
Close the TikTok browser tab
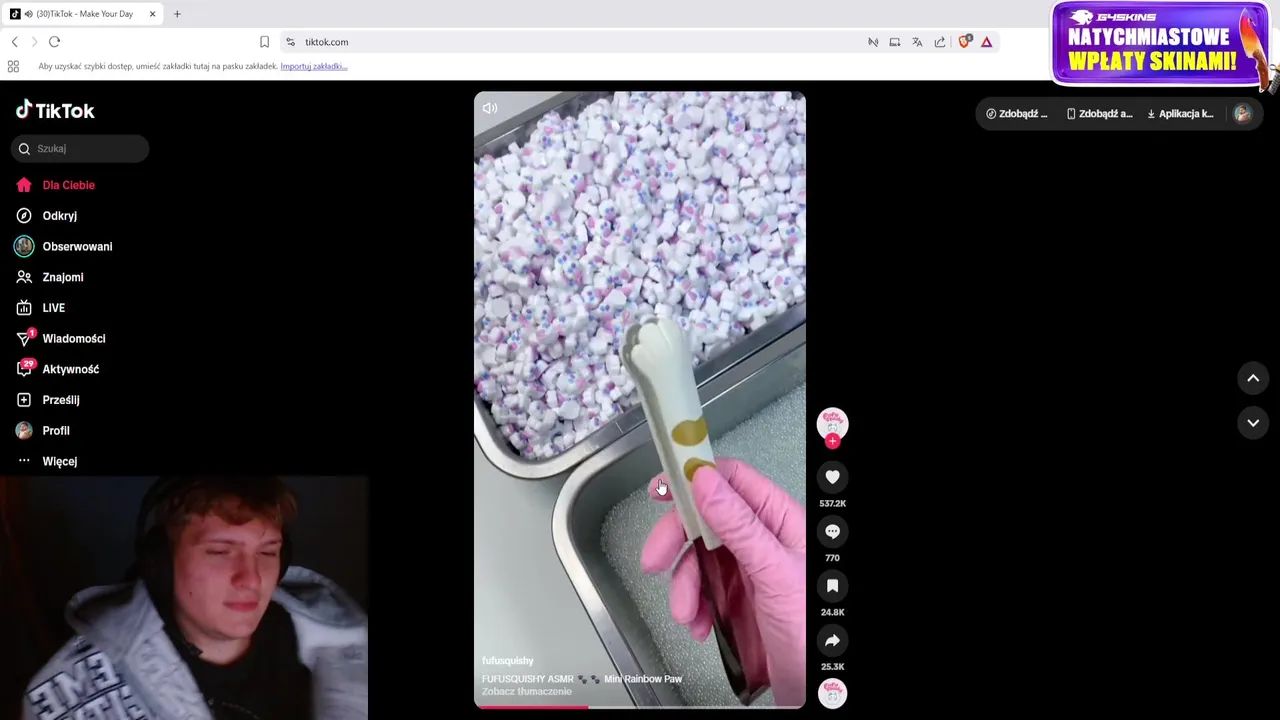[x=152, y=14]
